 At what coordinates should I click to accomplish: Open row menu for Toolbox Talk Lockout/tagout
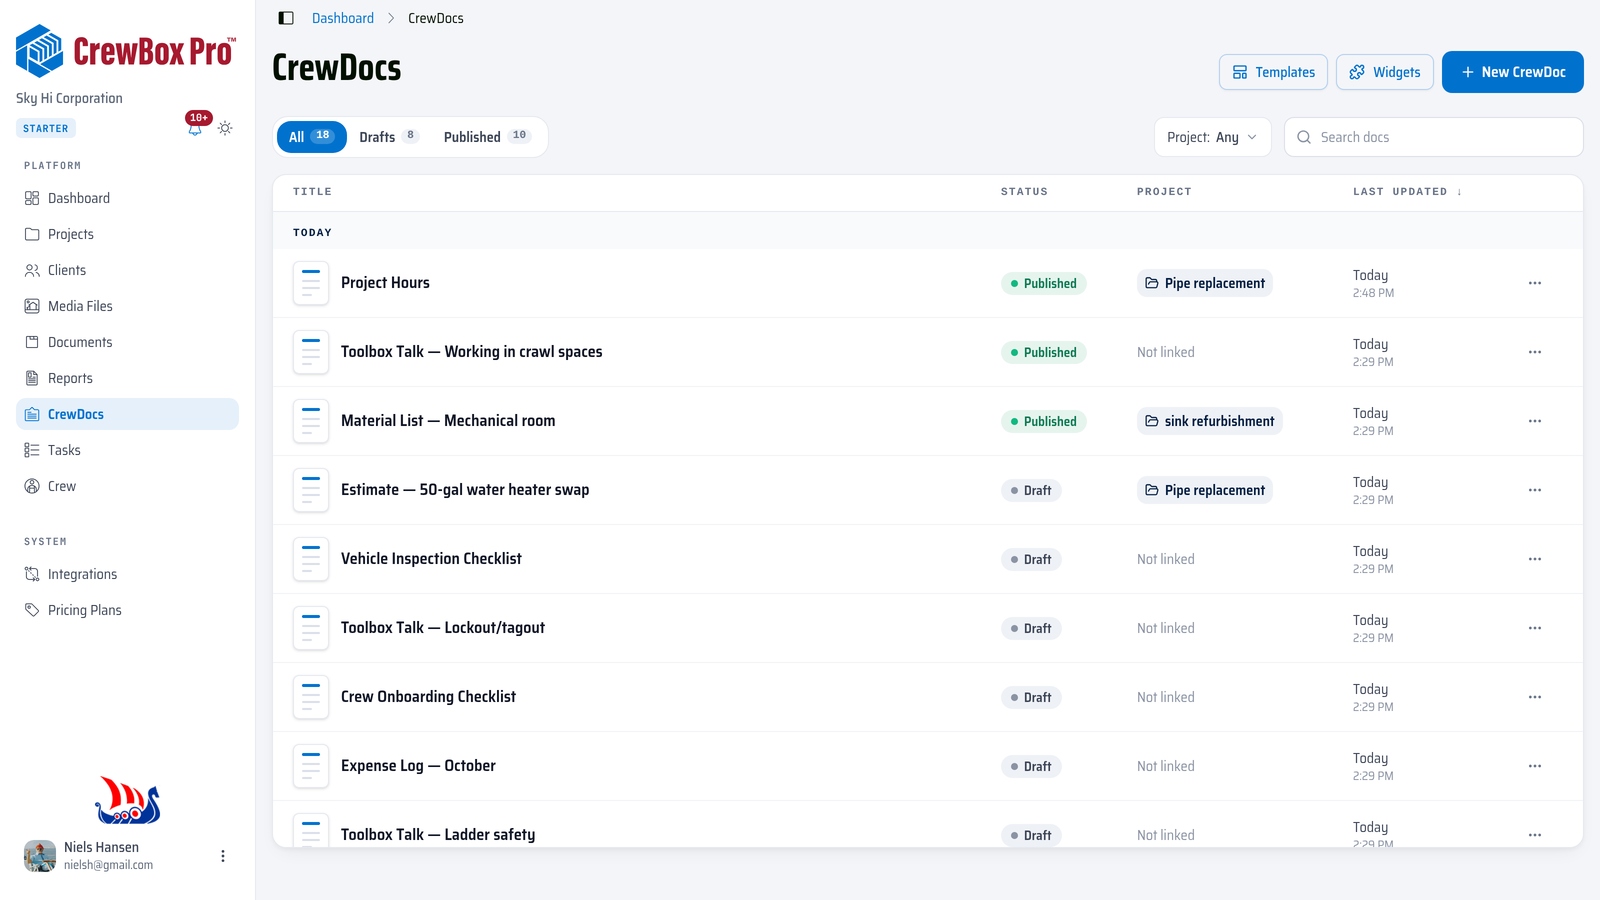pos(1535,628)
